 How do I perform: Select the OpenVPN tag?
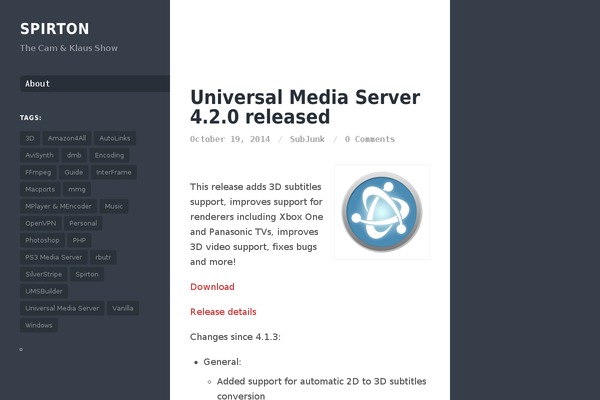41,223
